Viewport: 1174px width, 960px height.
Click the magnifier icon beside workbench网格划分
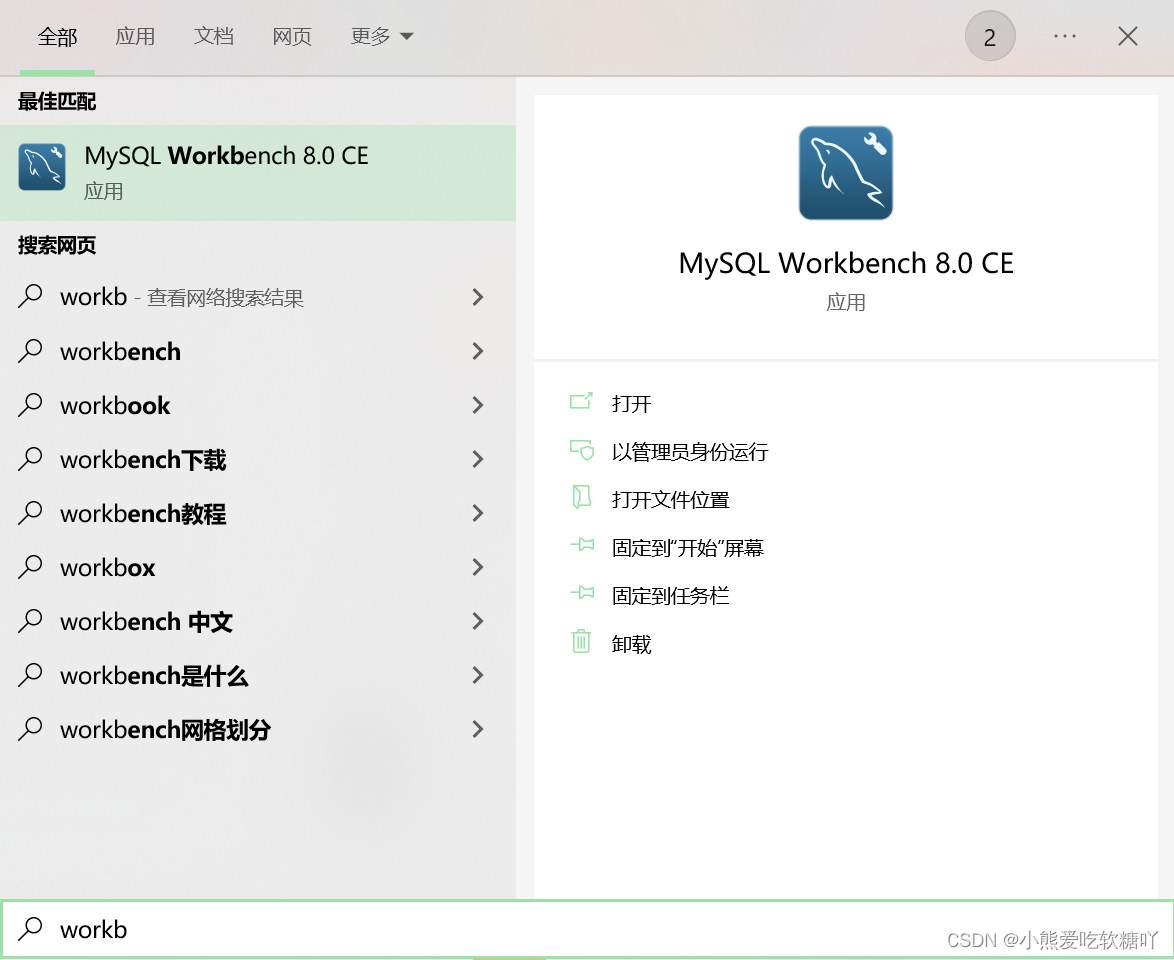tap(30, 729)
